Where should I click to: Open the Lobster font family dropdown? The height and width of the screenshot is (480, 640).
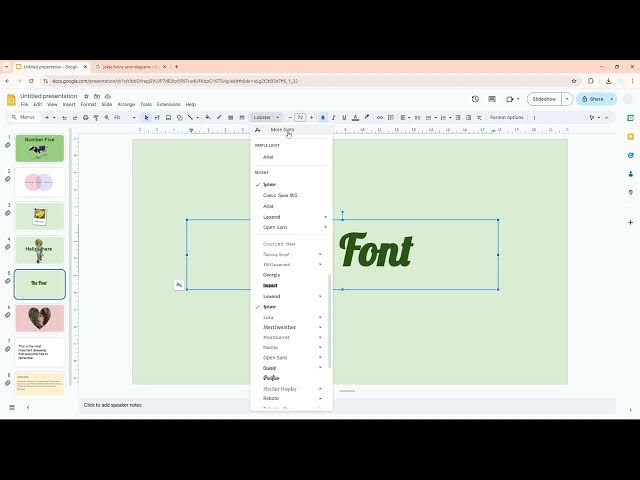266,118
